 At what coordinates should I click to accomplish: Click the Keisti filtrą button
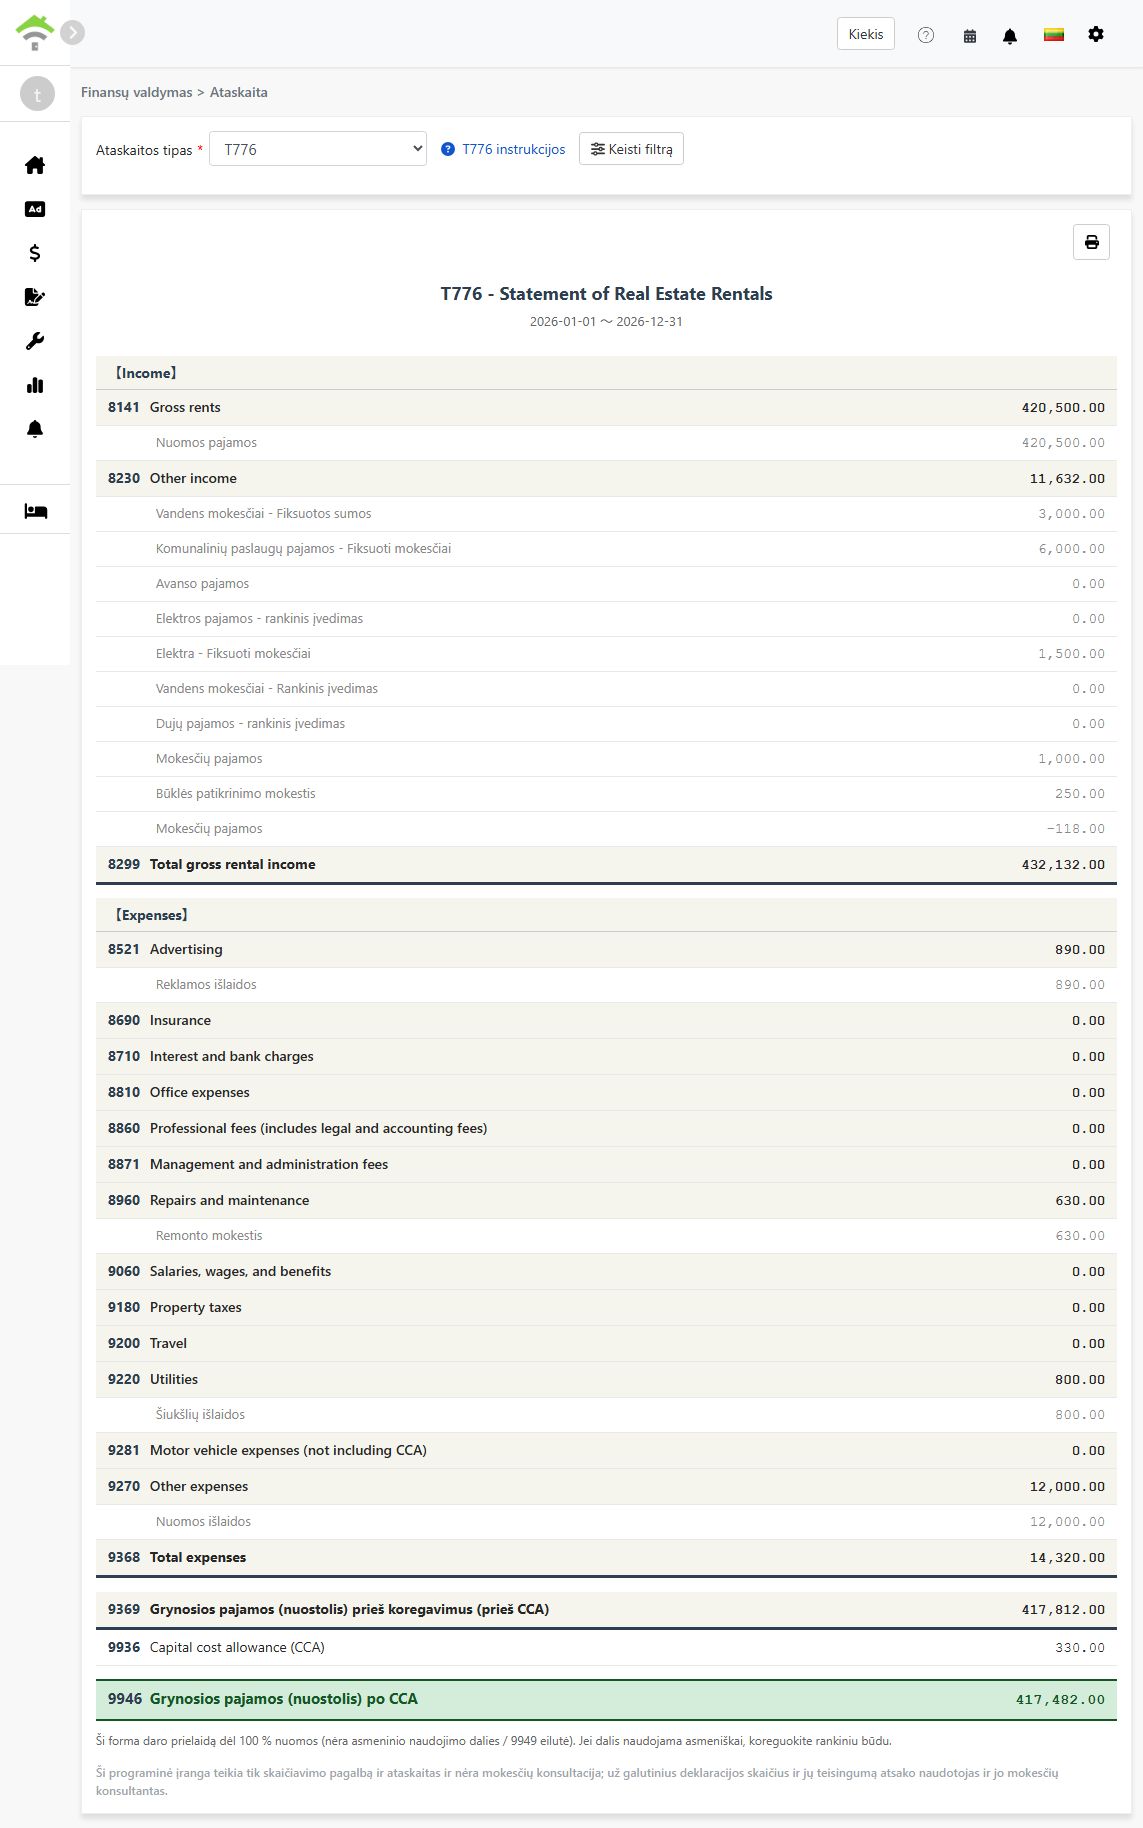(x=631, y=149)
